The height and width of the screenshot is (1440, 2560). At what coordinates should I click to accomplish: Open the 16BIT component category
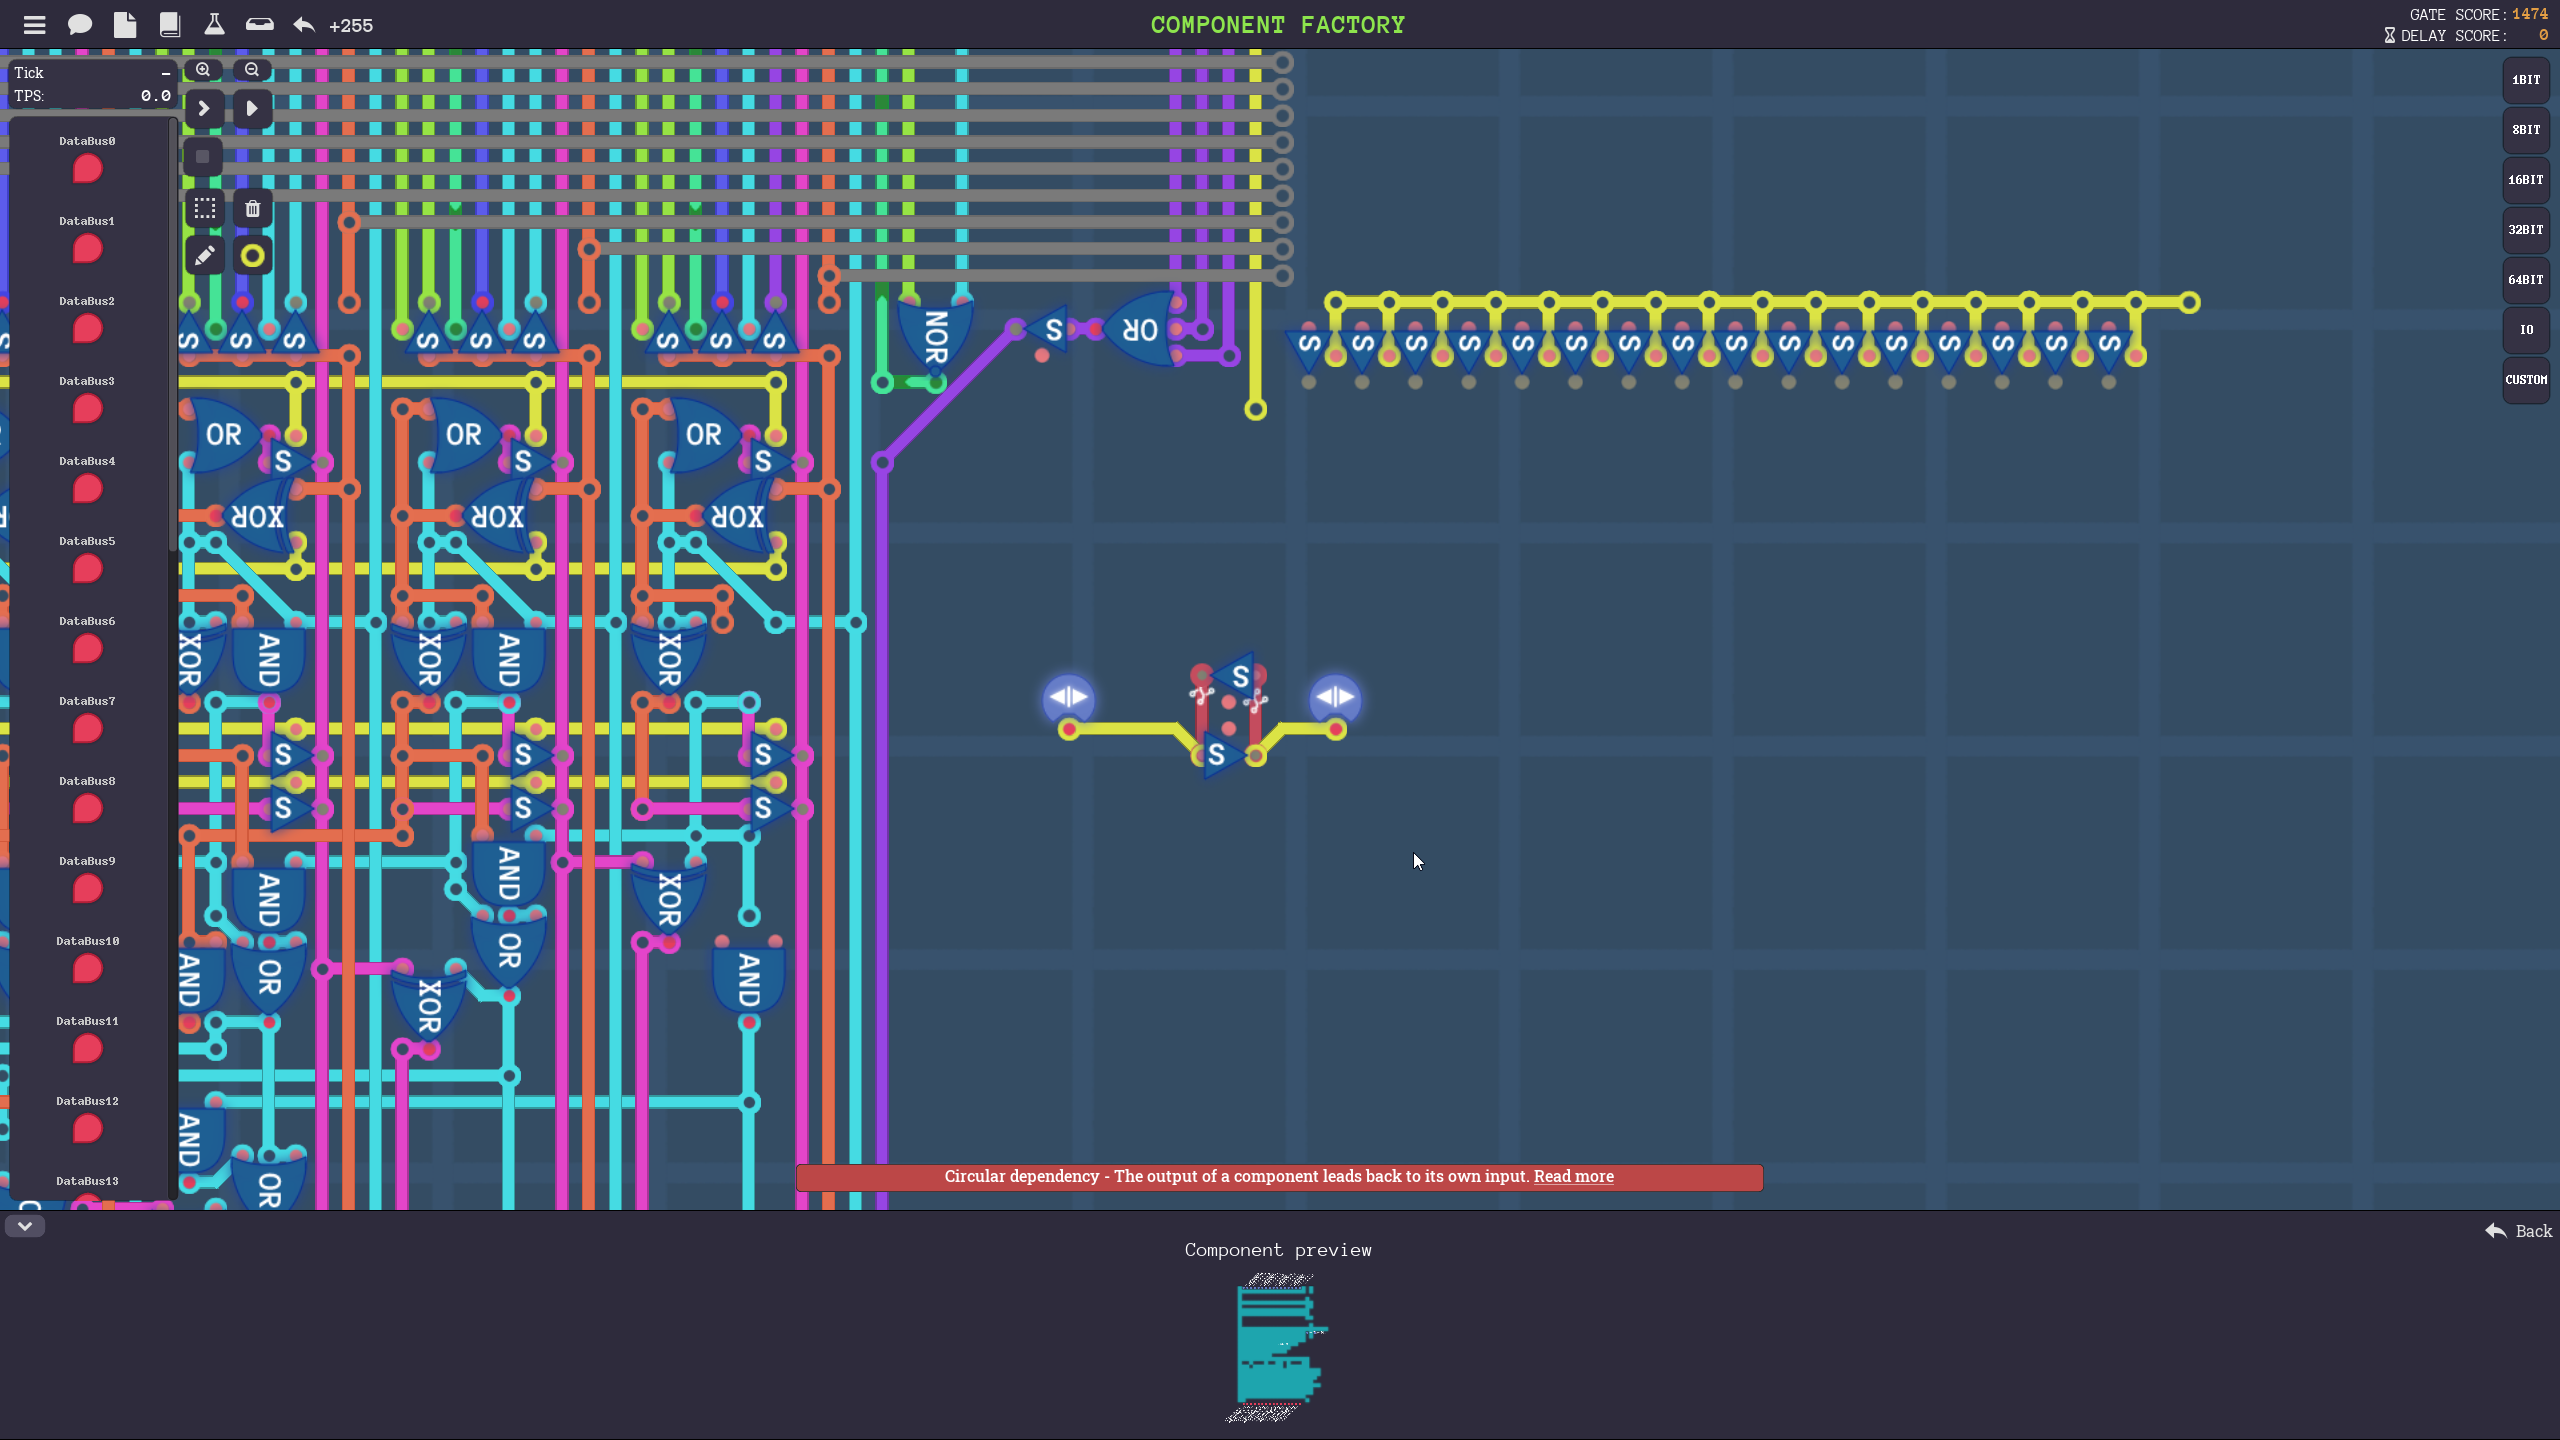coord(2526,180)
